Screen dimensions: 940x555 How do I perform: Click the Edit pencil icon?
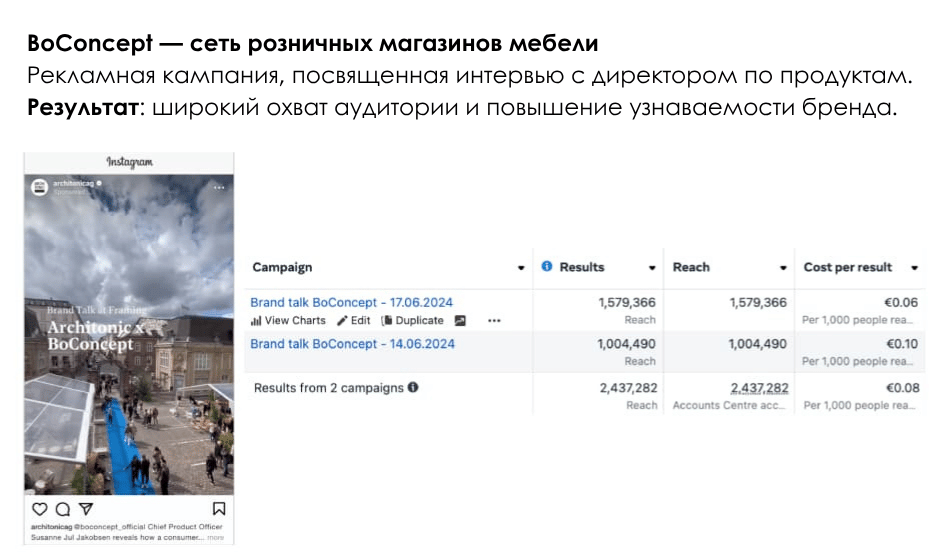(x=342, y=321)
